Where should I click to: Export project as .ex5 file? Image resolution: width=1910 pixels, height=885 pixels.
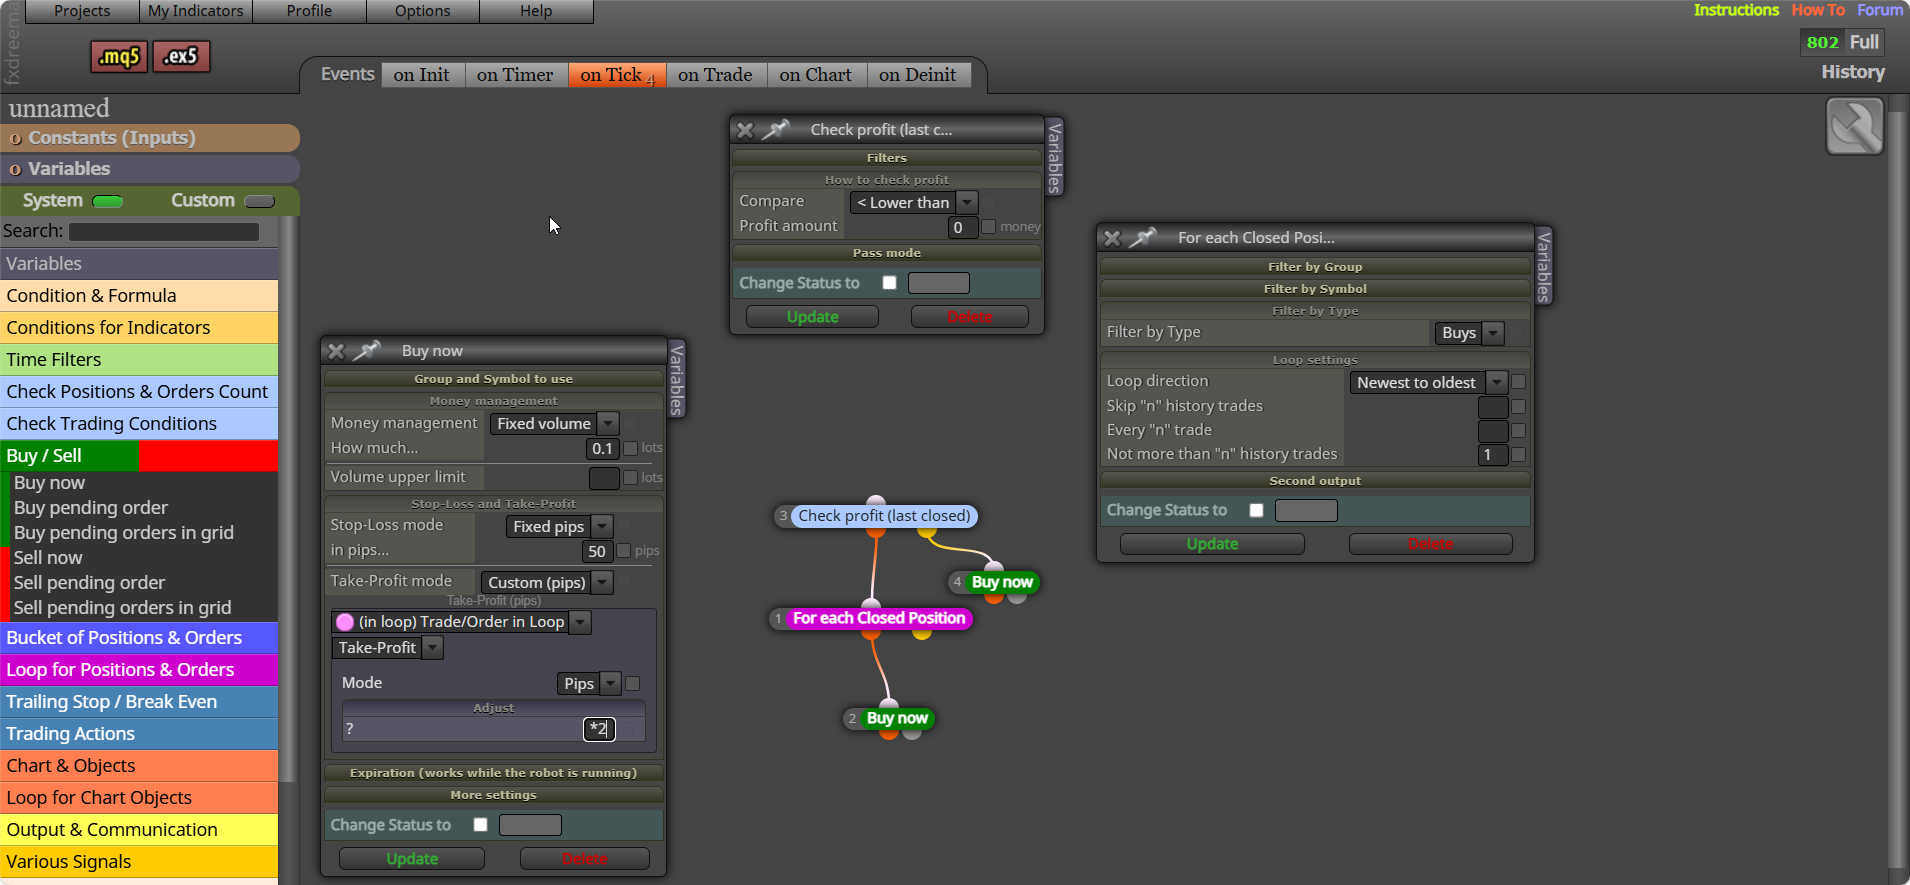pos(181,57)
